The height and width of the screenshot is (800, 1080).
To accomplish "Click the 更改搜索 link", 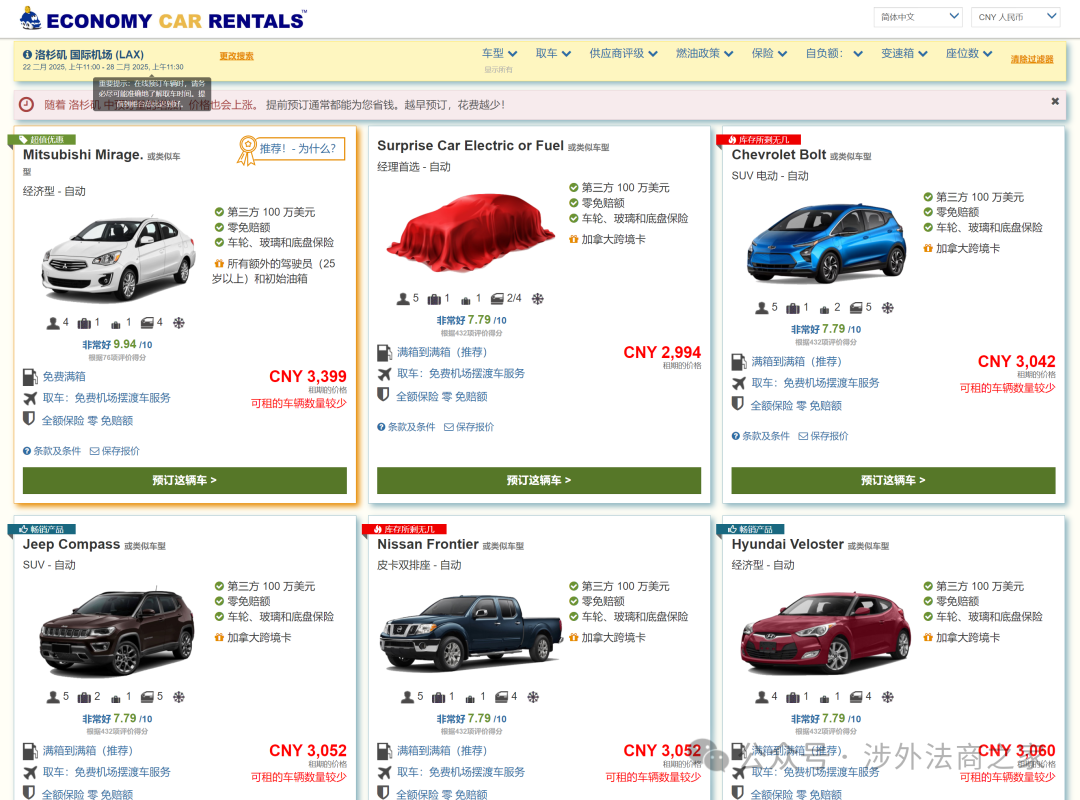I will 236,56.
